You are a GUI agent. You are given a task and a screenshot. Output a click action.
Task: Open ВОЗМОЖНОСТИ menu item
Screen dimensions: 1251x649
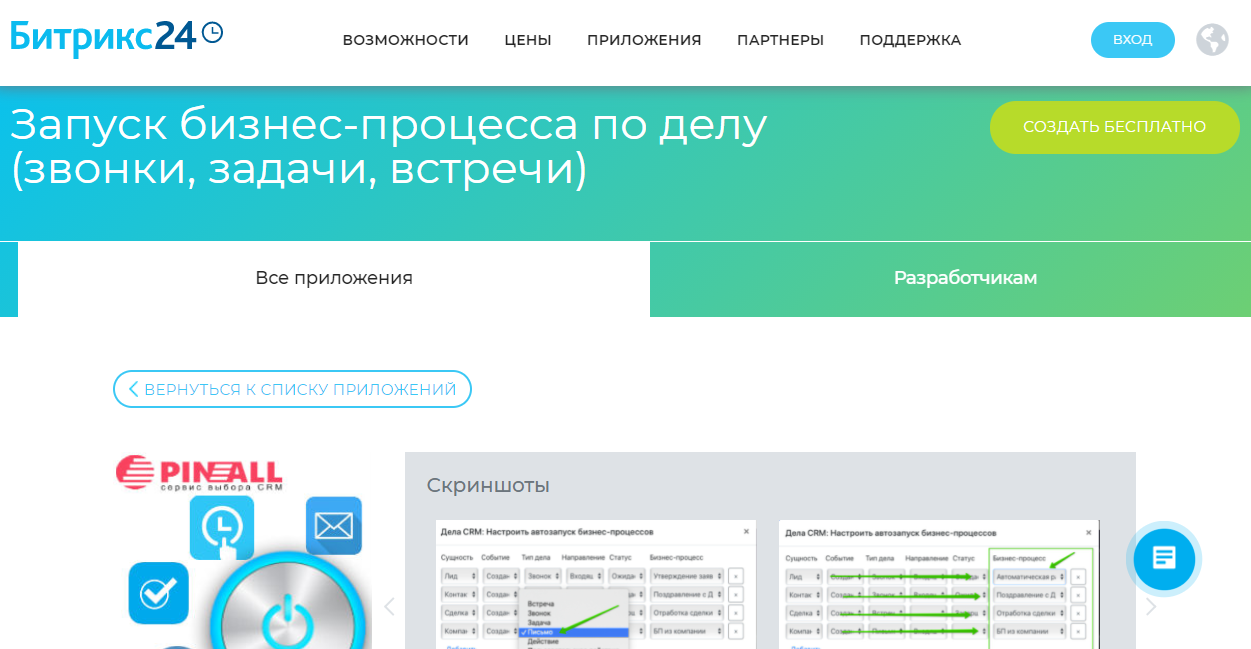[x=406, y=40]
